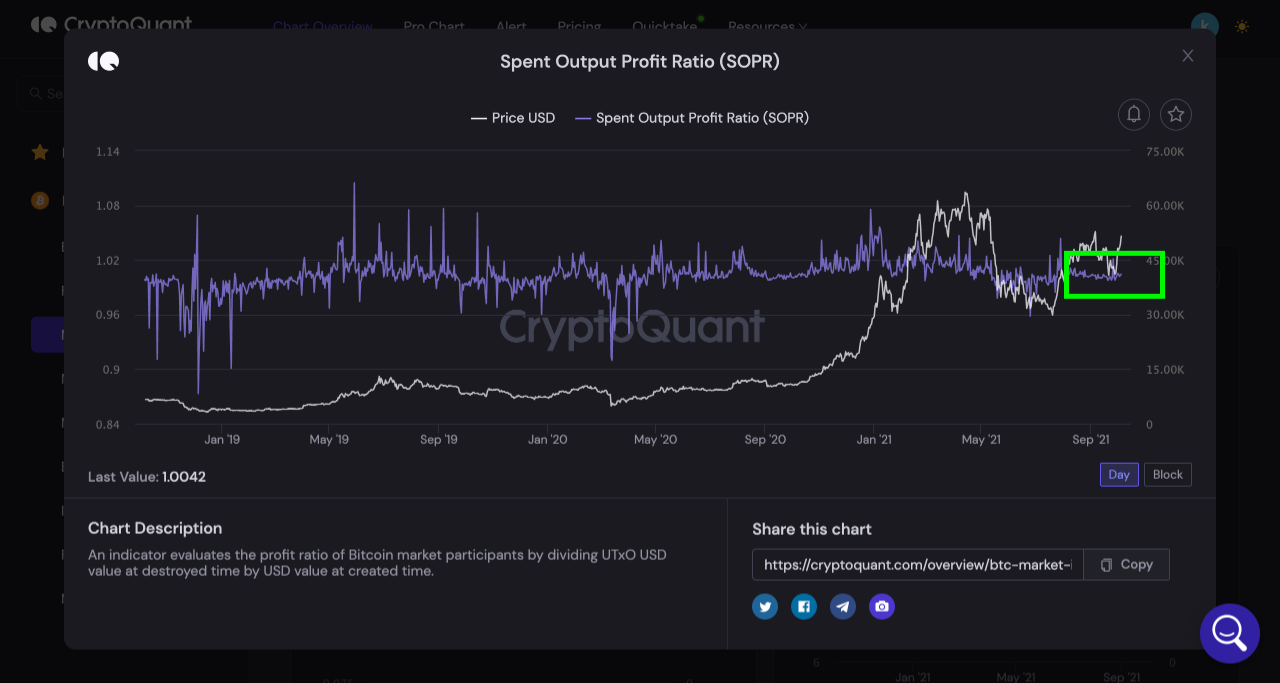The width and height of the screenshot is (1280, 683).
Task: Expand the Resources dropdown
Action: (x=767, y=27)
